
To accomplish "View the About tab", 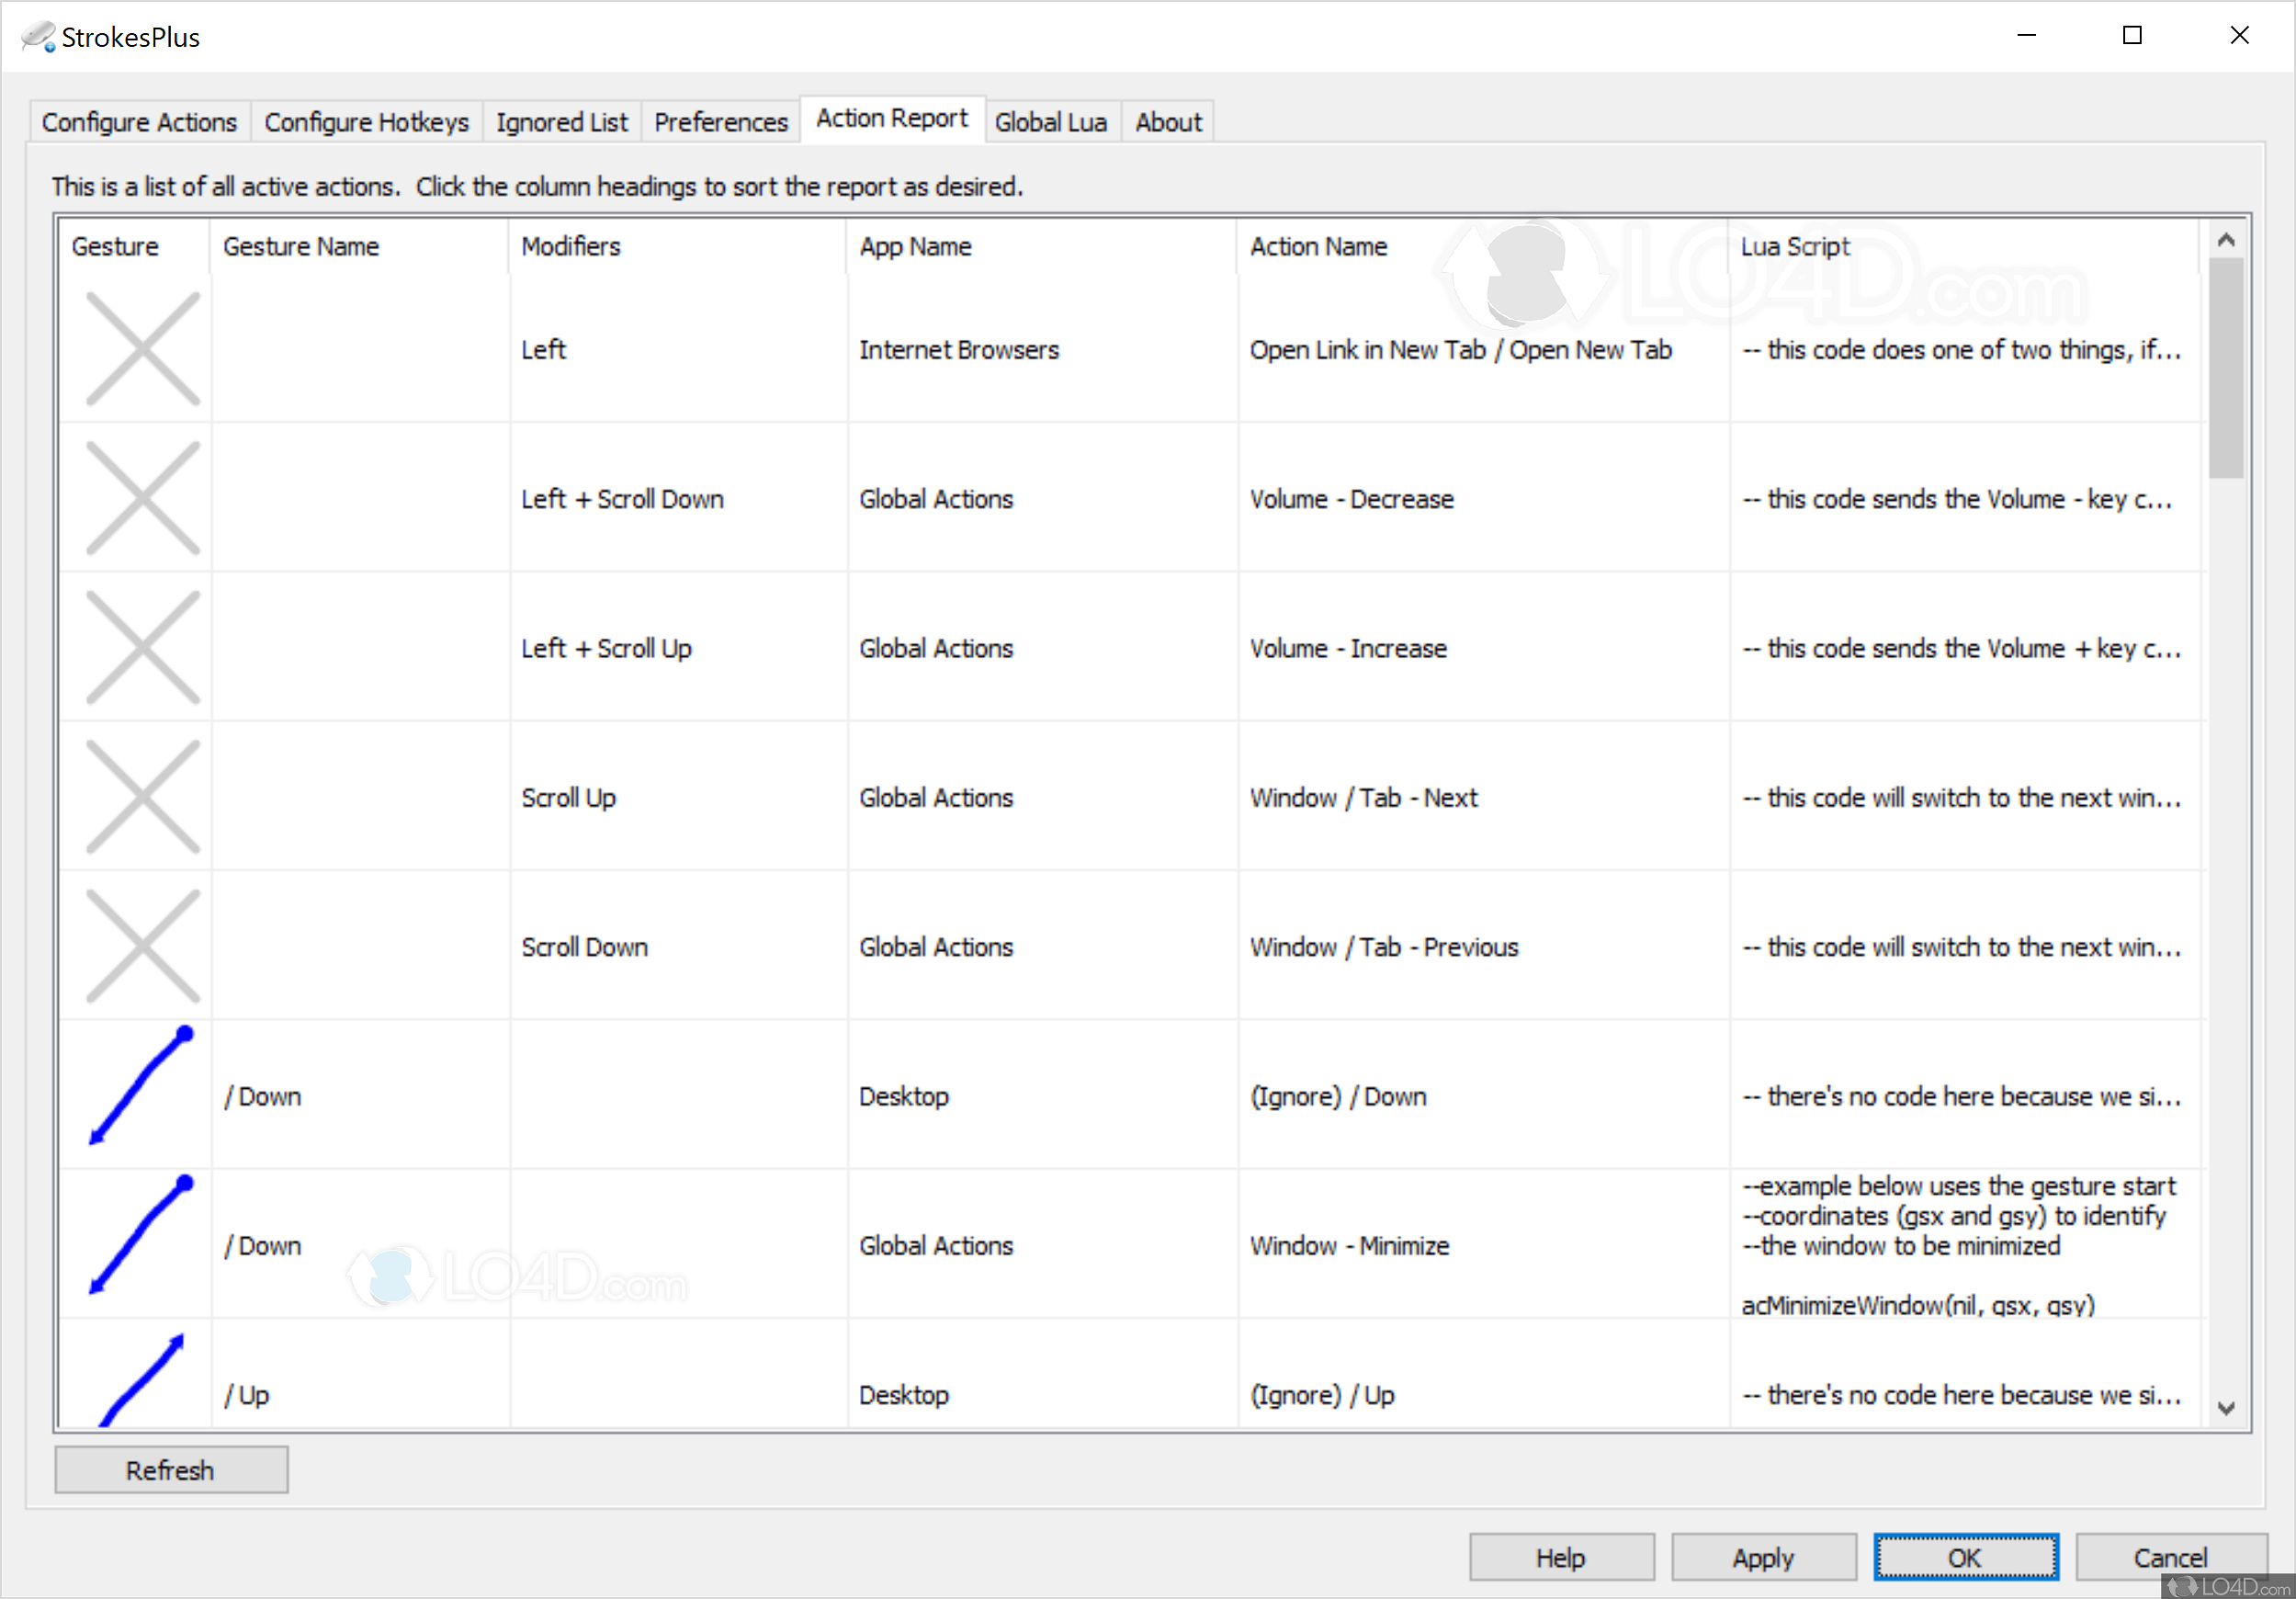I will click(x=1167, y=121).
